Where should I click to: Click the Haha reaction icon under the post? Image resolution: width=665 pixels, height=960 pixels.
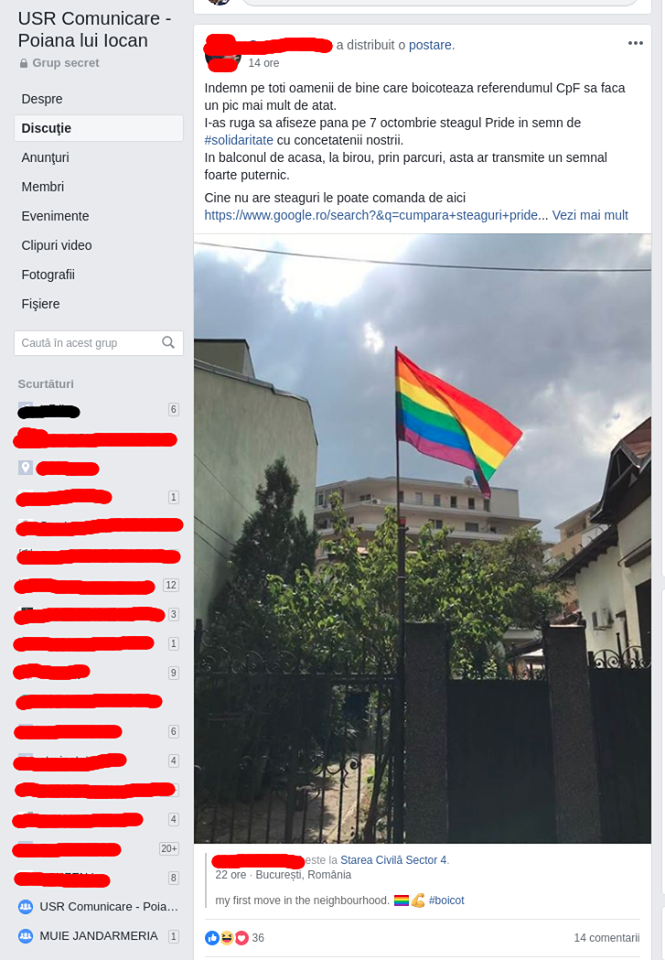227,937
